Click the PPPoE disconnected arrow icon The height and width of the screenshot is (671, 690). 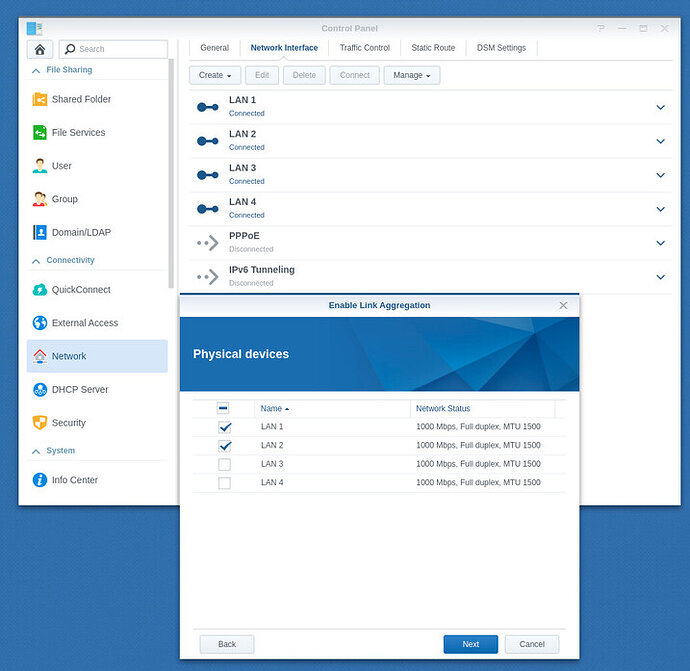(207, 243)
